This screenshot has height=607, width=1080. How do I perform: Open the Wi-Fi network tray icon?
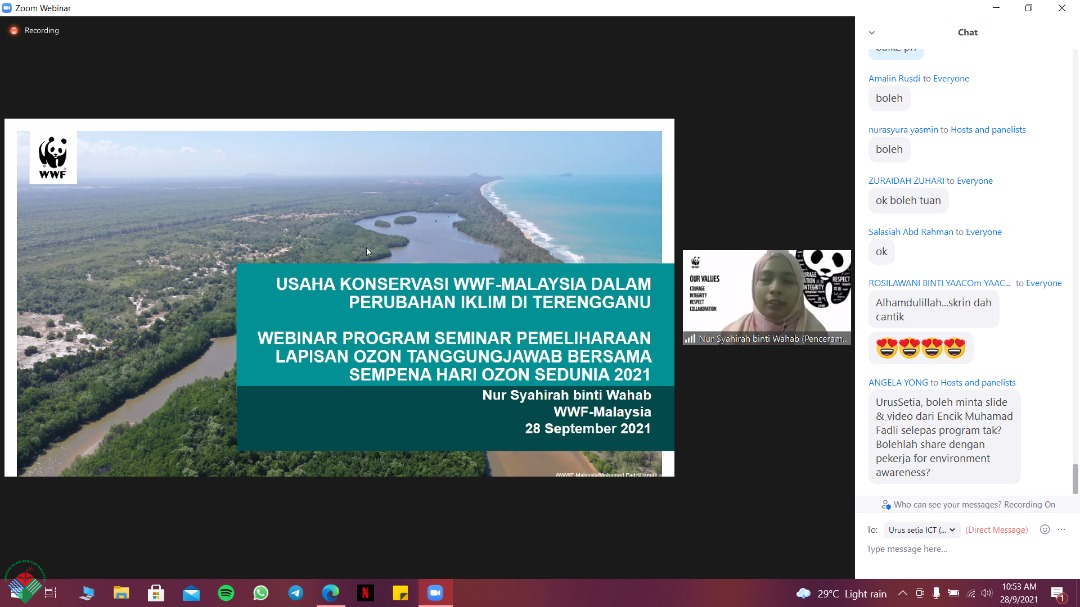[x=970, y=593]
